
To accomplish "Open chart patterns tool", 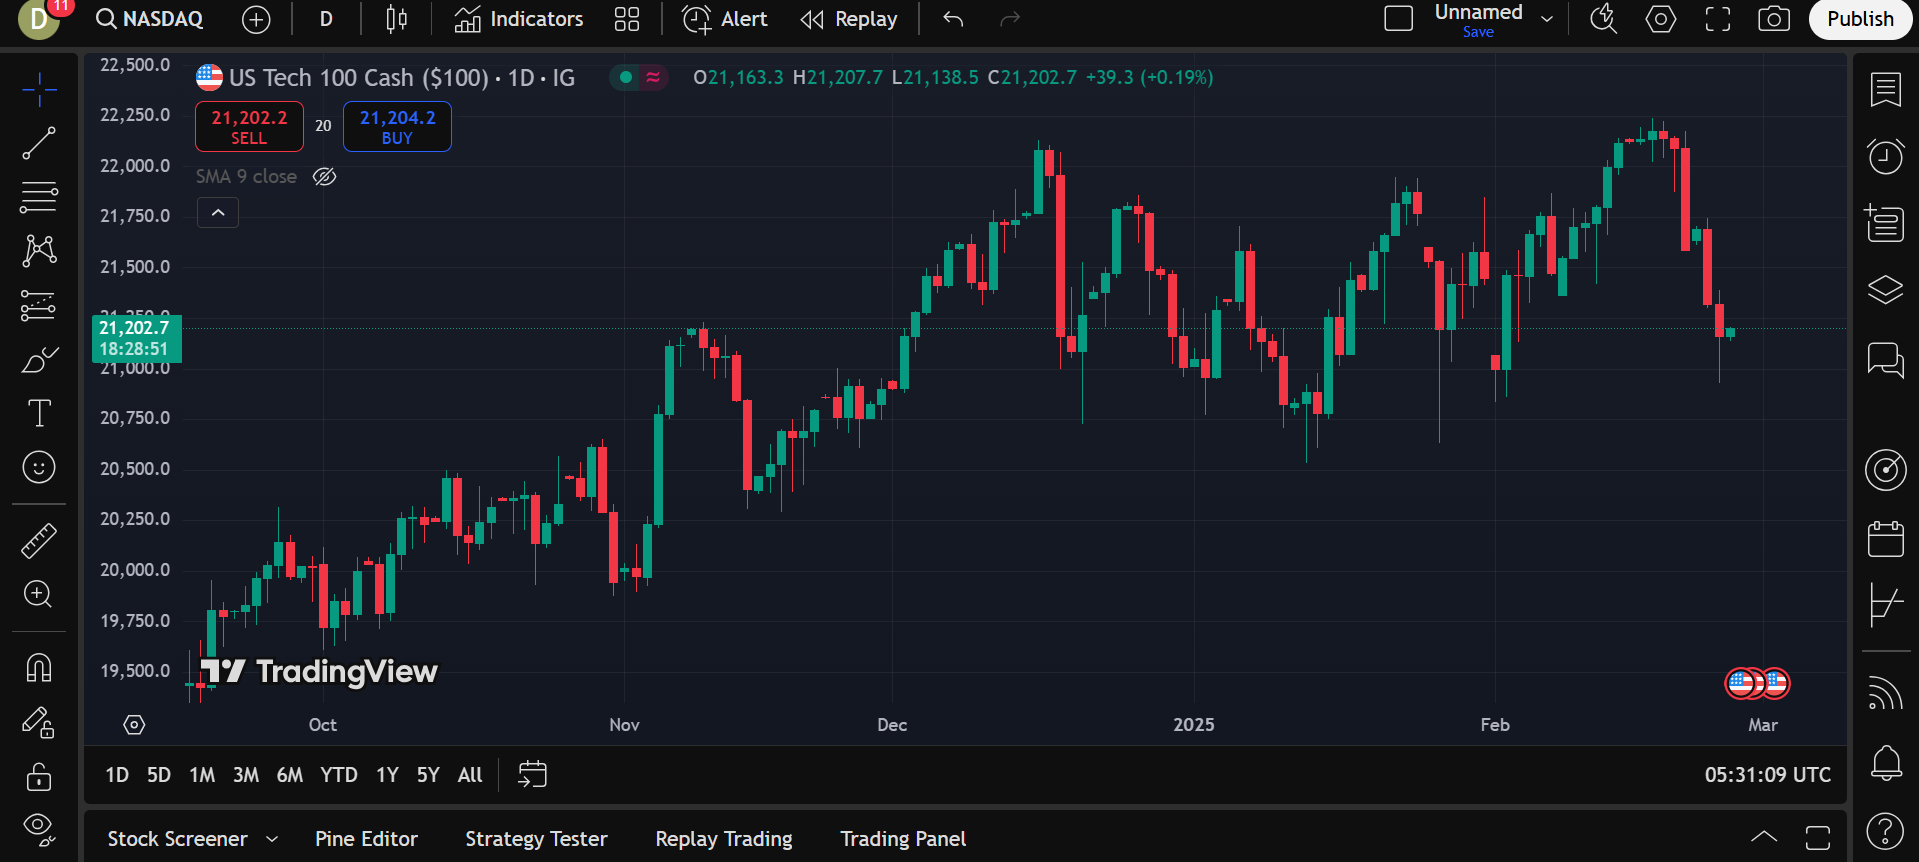I will 39,250.
